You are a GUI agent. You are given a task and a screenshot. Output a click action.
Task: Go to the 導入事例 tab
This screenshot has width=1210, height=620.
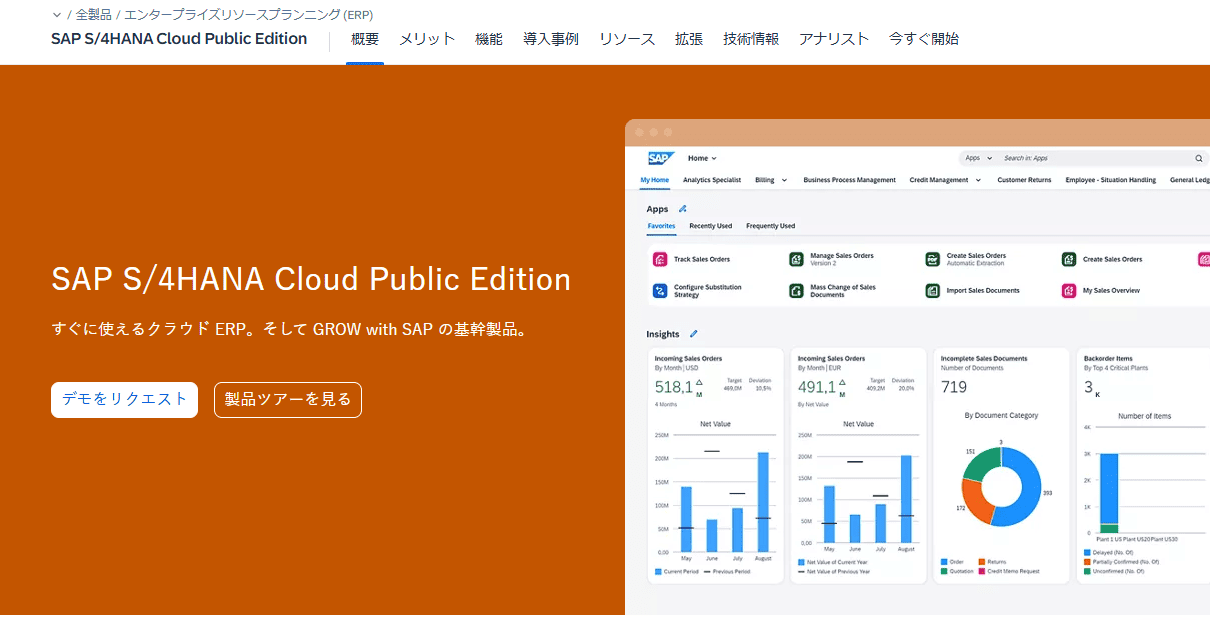pos(551,39)
